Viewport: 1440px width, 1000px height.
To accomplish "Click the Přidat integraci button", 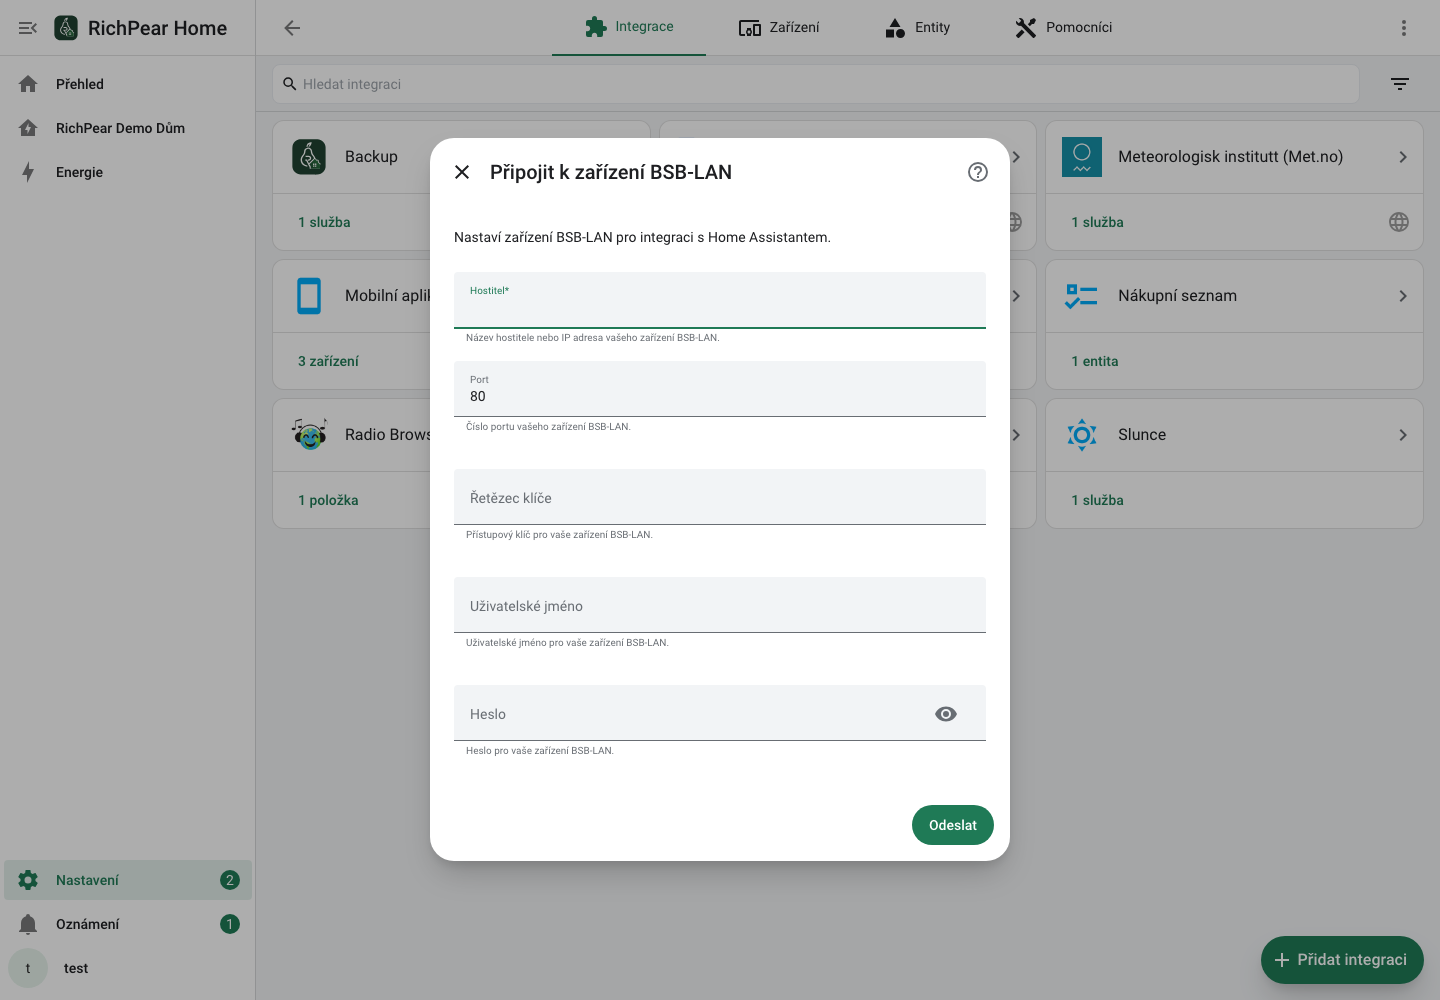I will tap(1342, 960).
